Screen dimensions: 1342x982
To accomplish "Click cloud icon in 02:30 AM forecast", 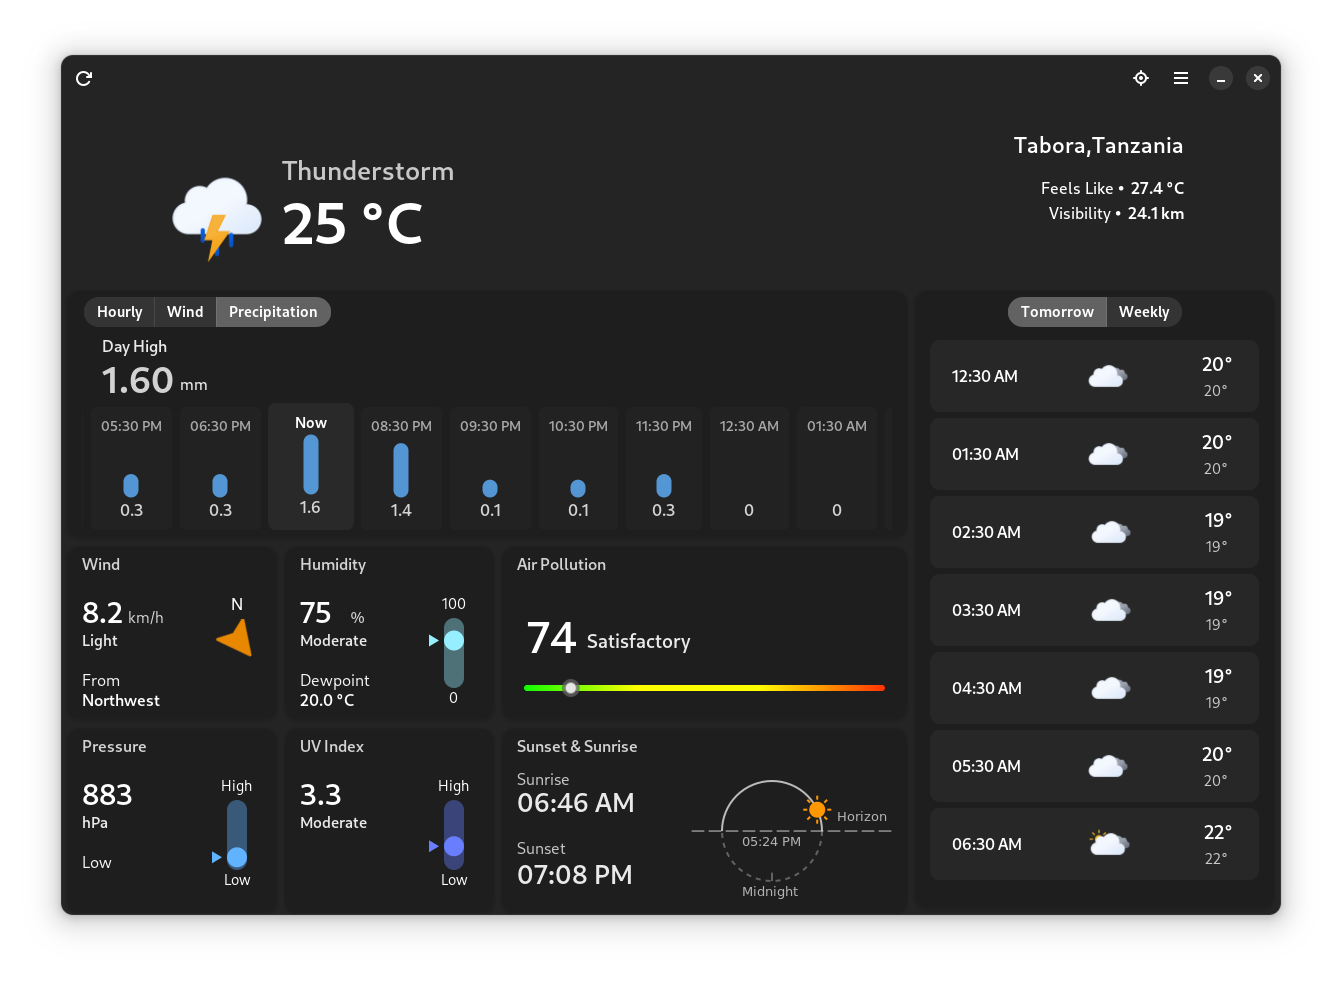I will 1110,532.
